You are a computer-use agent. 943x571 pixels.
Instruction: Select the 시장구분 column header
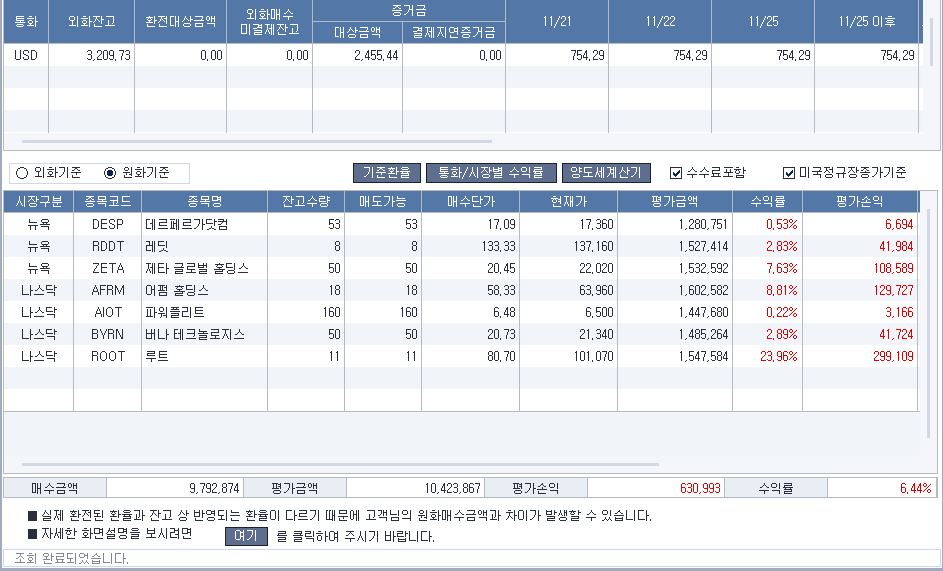point(38,202)
